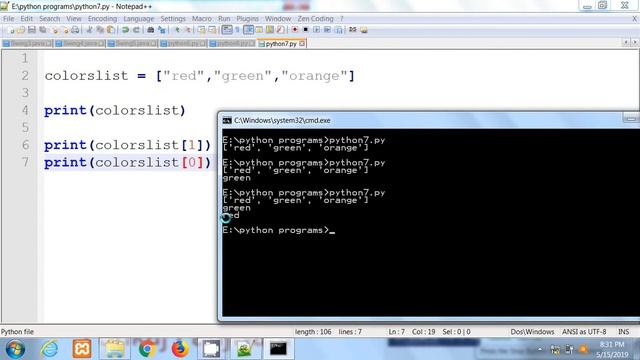Open the Window menu
Screen dimensions: 640x360
278,19
